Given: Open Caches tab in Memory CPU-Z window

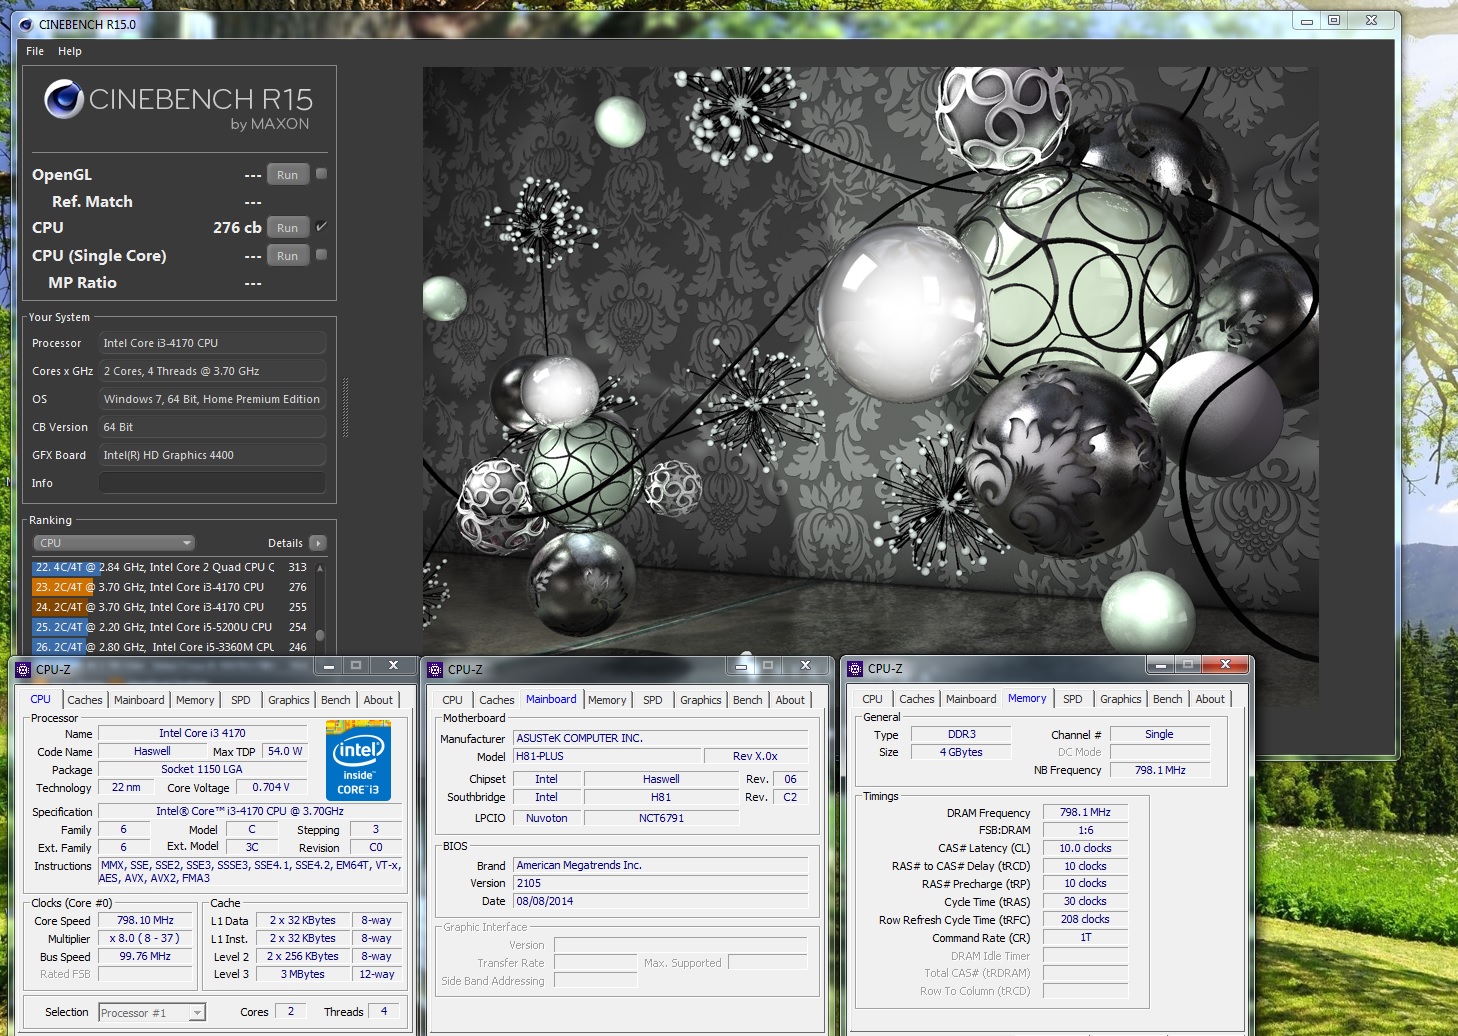Looking at the screenshot, I should click(x=917, y=699).
